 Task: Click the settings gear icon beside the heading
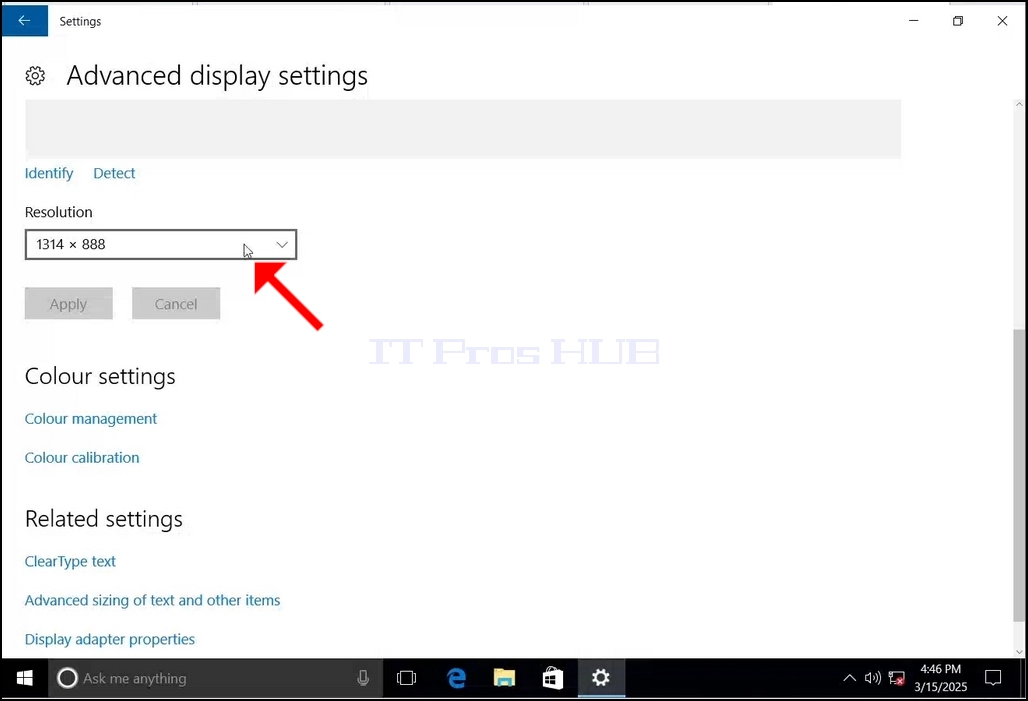click(35, 76)
